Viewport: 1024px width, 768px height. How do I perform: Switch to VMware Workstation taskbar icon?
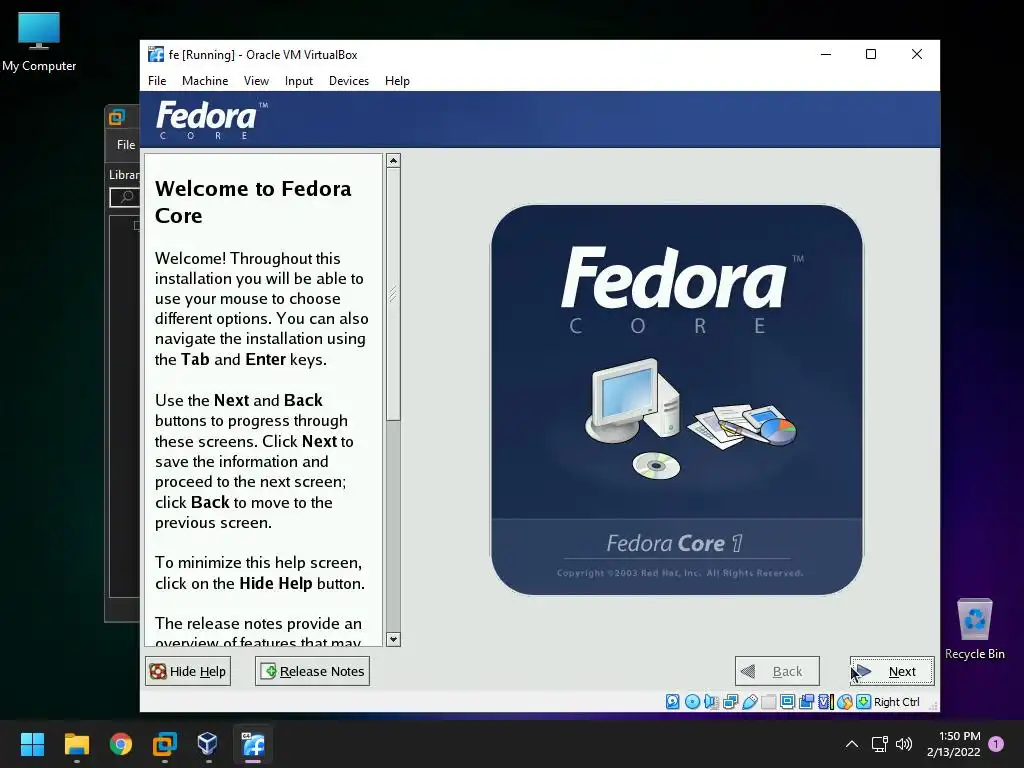tap(165, 744)
